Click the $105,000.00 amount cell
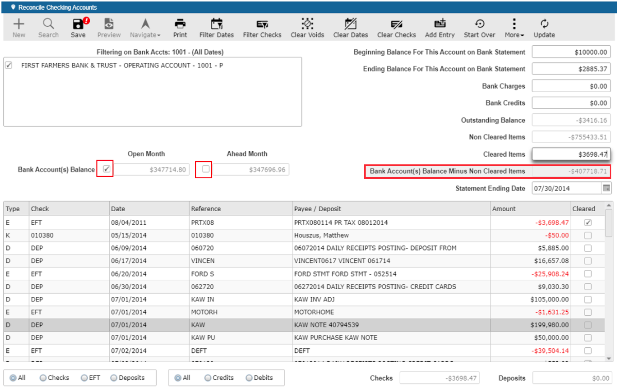The height and width of the screenshot is (391, 617). click(530, 299)
